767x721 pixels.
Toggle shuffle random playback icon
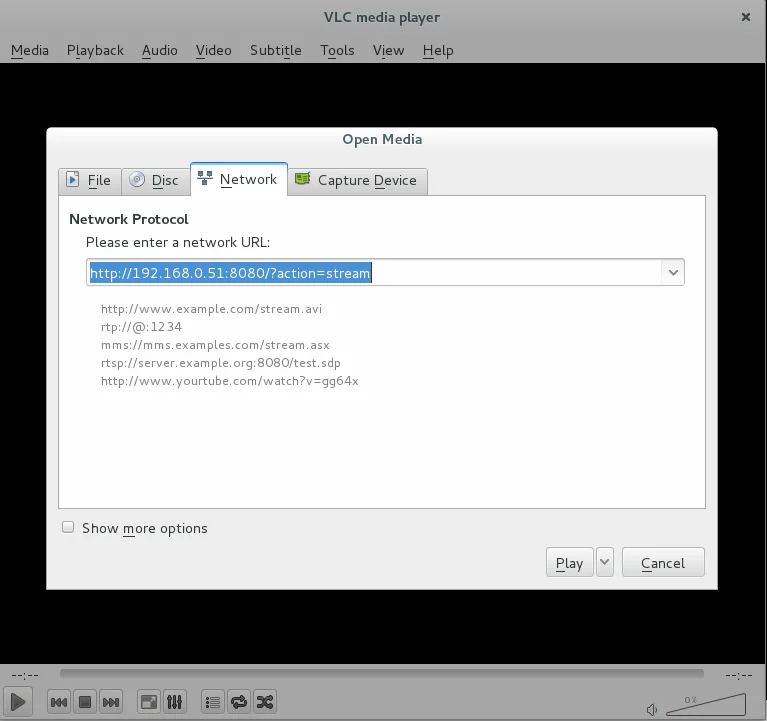coord(265,702)
